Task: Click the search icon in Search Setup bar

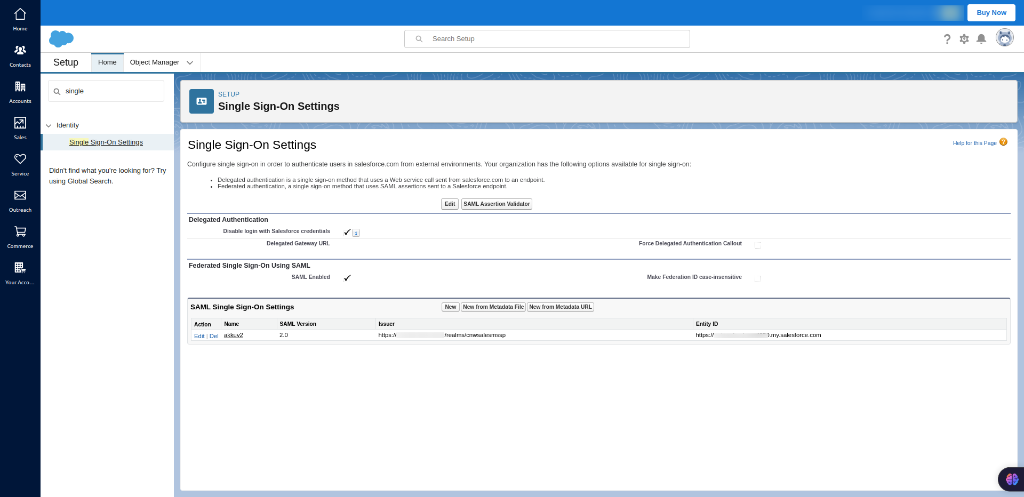Action: coord(419,39)
